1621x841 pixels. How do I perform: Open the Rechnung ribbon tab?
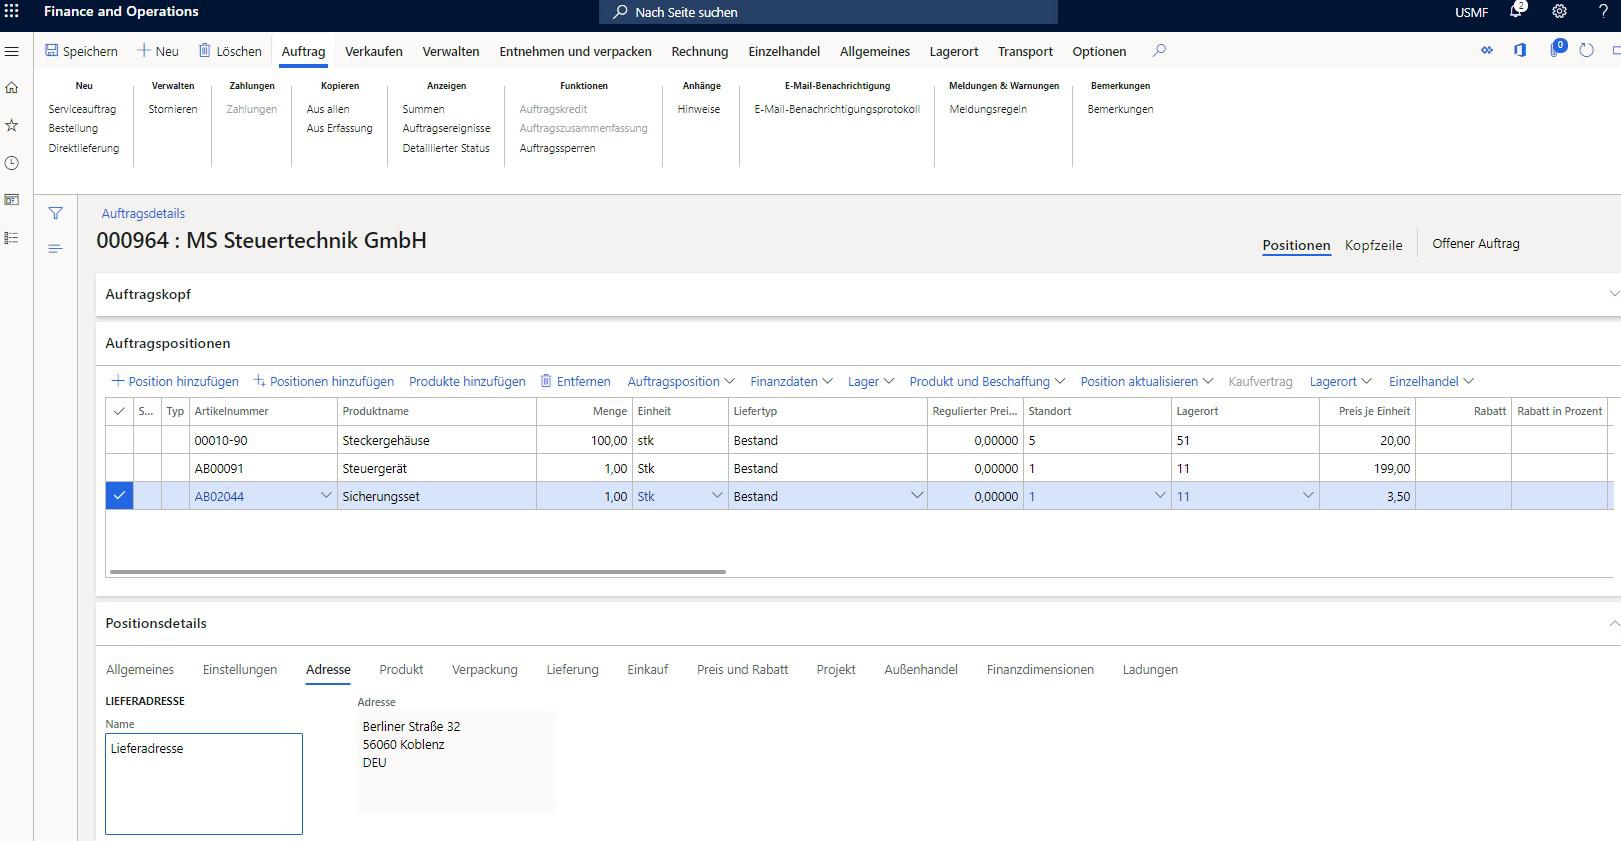click(699, 51)
